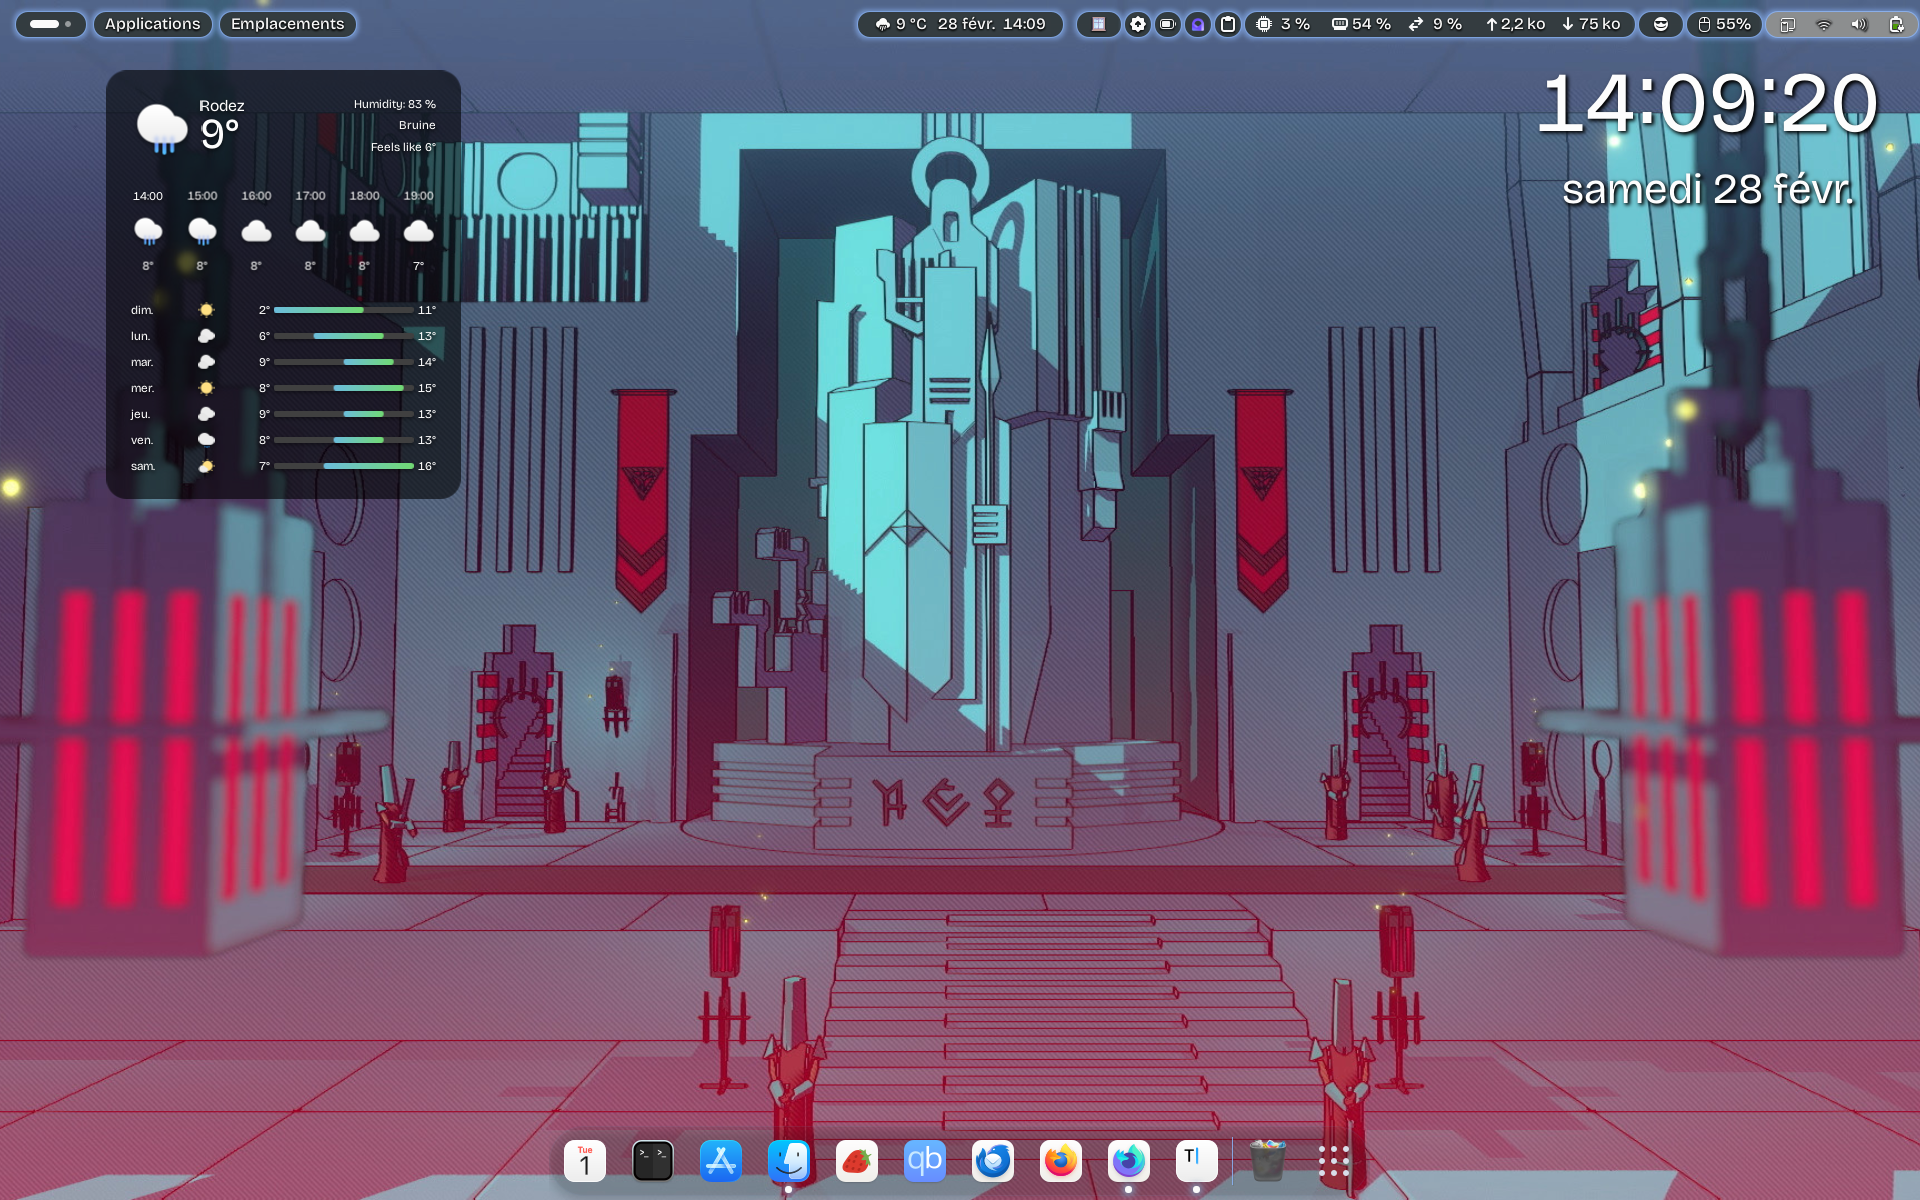The height and width of the screenshot is (1200, 1920).
Task: Open Thunderbird mail from the dock
Action: pyautogui.click(x=992, y=1161)
